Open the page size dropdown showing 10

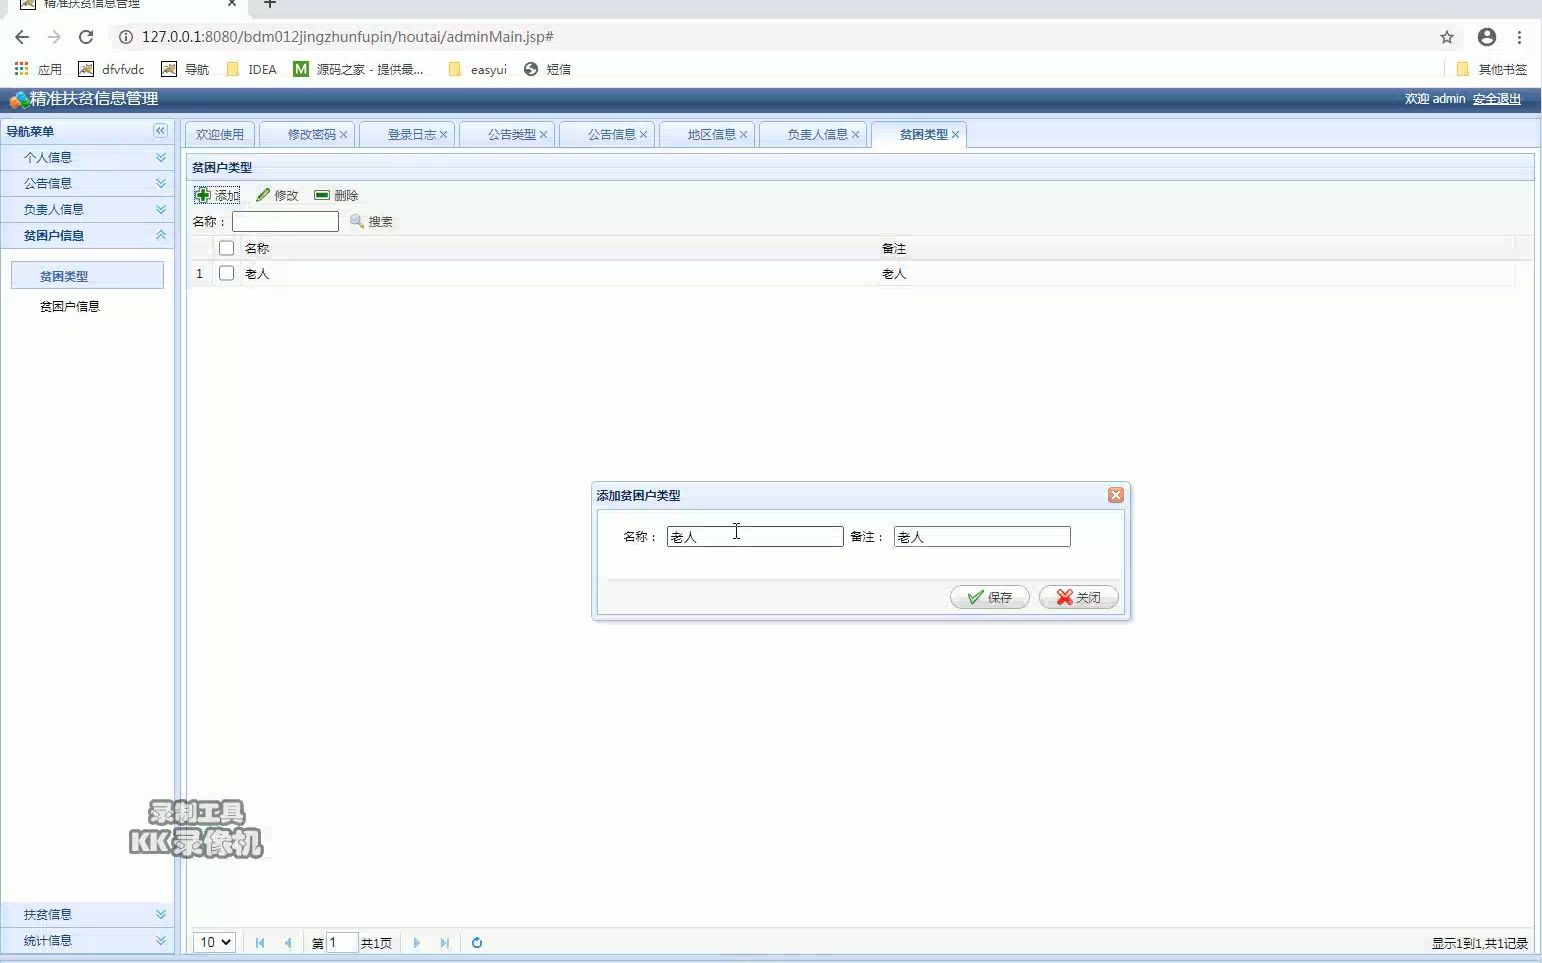(x=214, y=942)
